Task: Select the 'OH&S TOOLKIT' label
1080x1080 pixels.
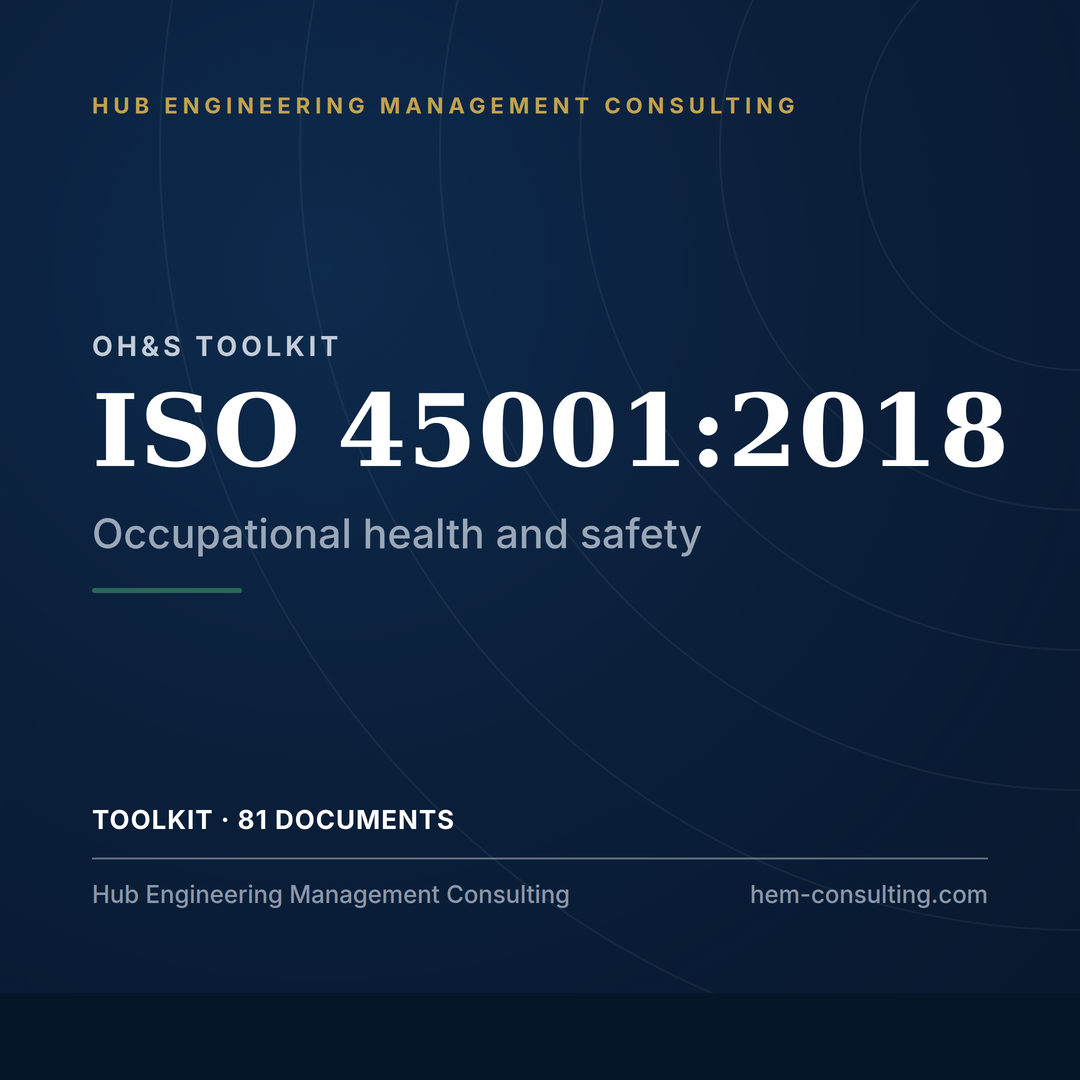Action: coord(216,346)
